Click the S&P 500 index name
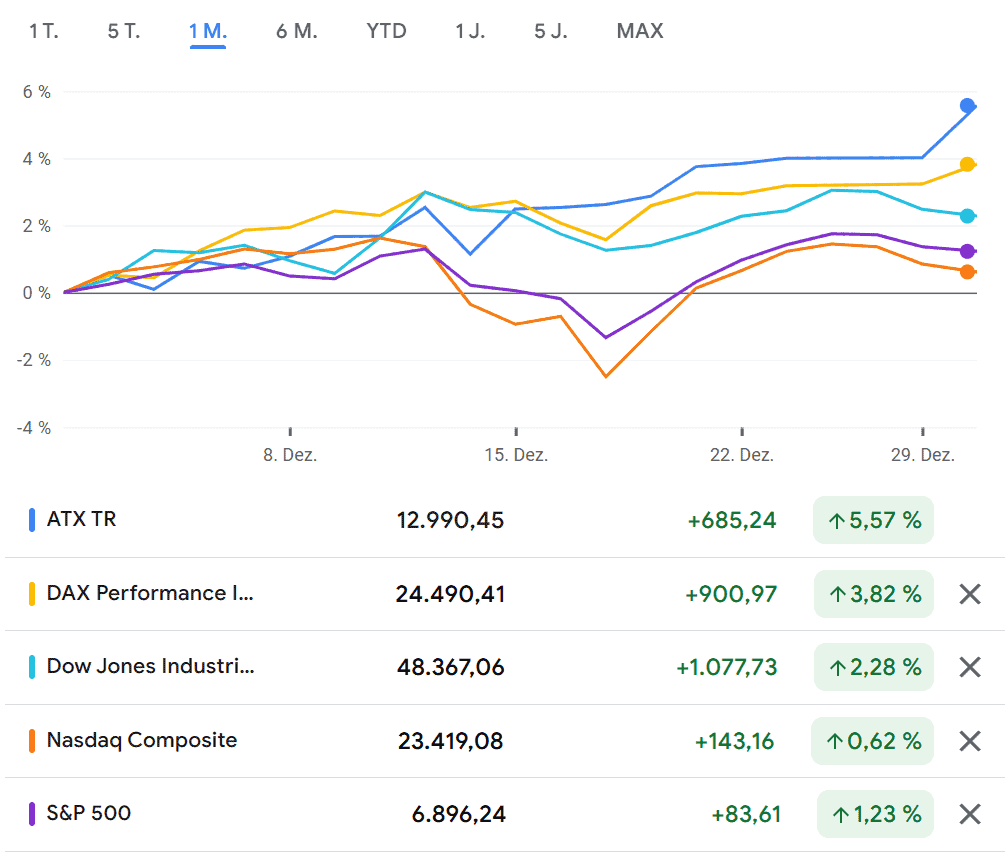 click(89, 813)
